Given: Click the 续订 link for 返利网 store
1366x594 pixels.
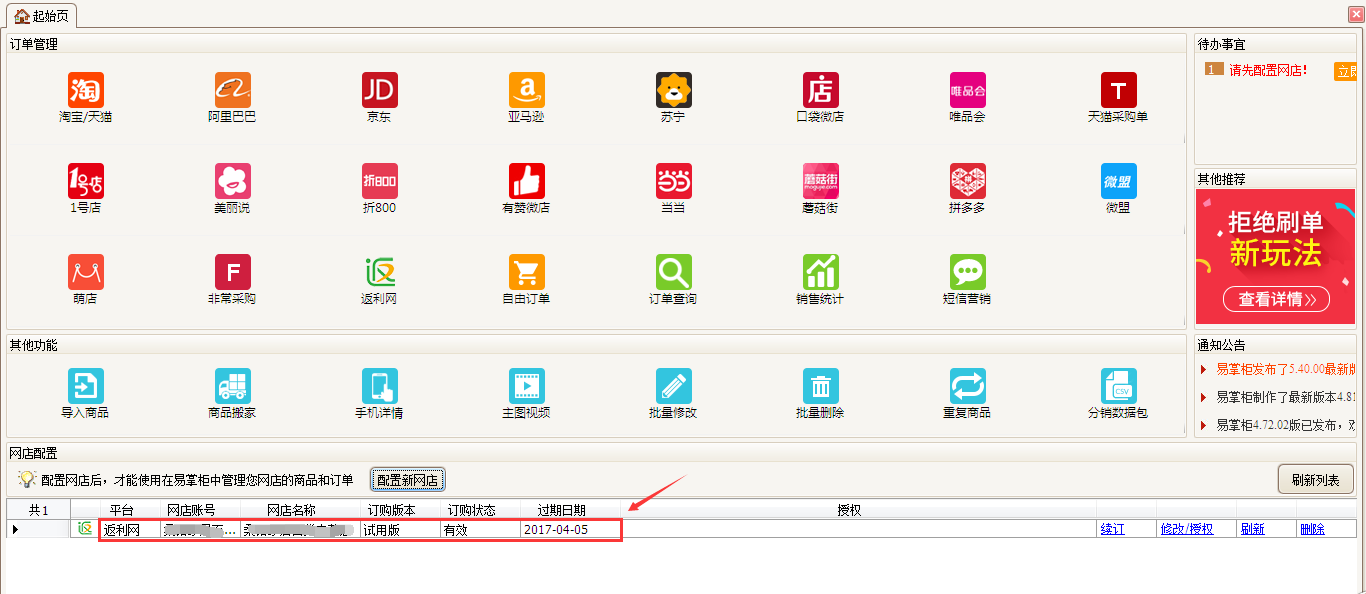Looking at the screenshot, I should [1112, 529].
